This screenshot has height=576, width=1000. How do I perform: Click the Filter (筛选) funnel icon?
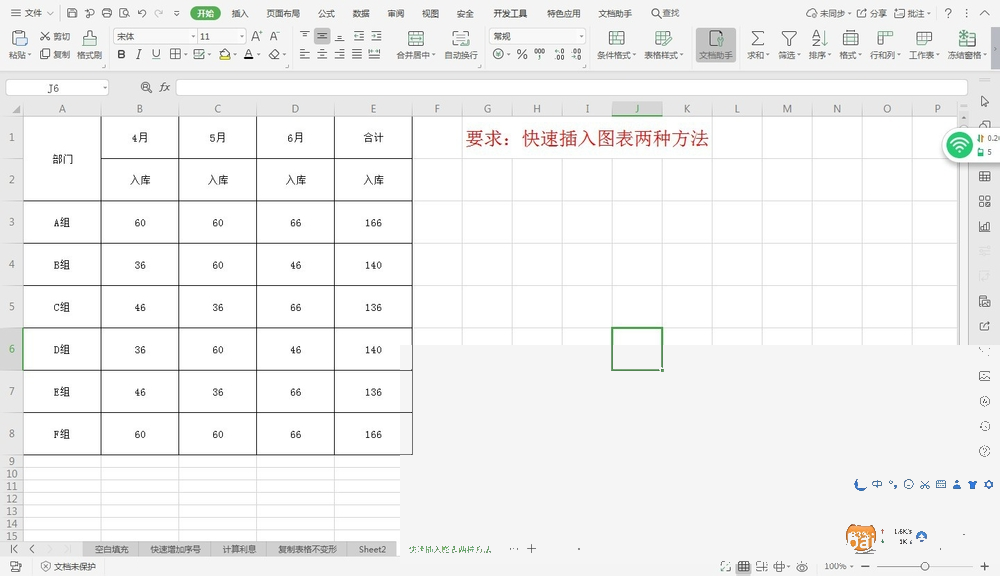tap(789, 38)
